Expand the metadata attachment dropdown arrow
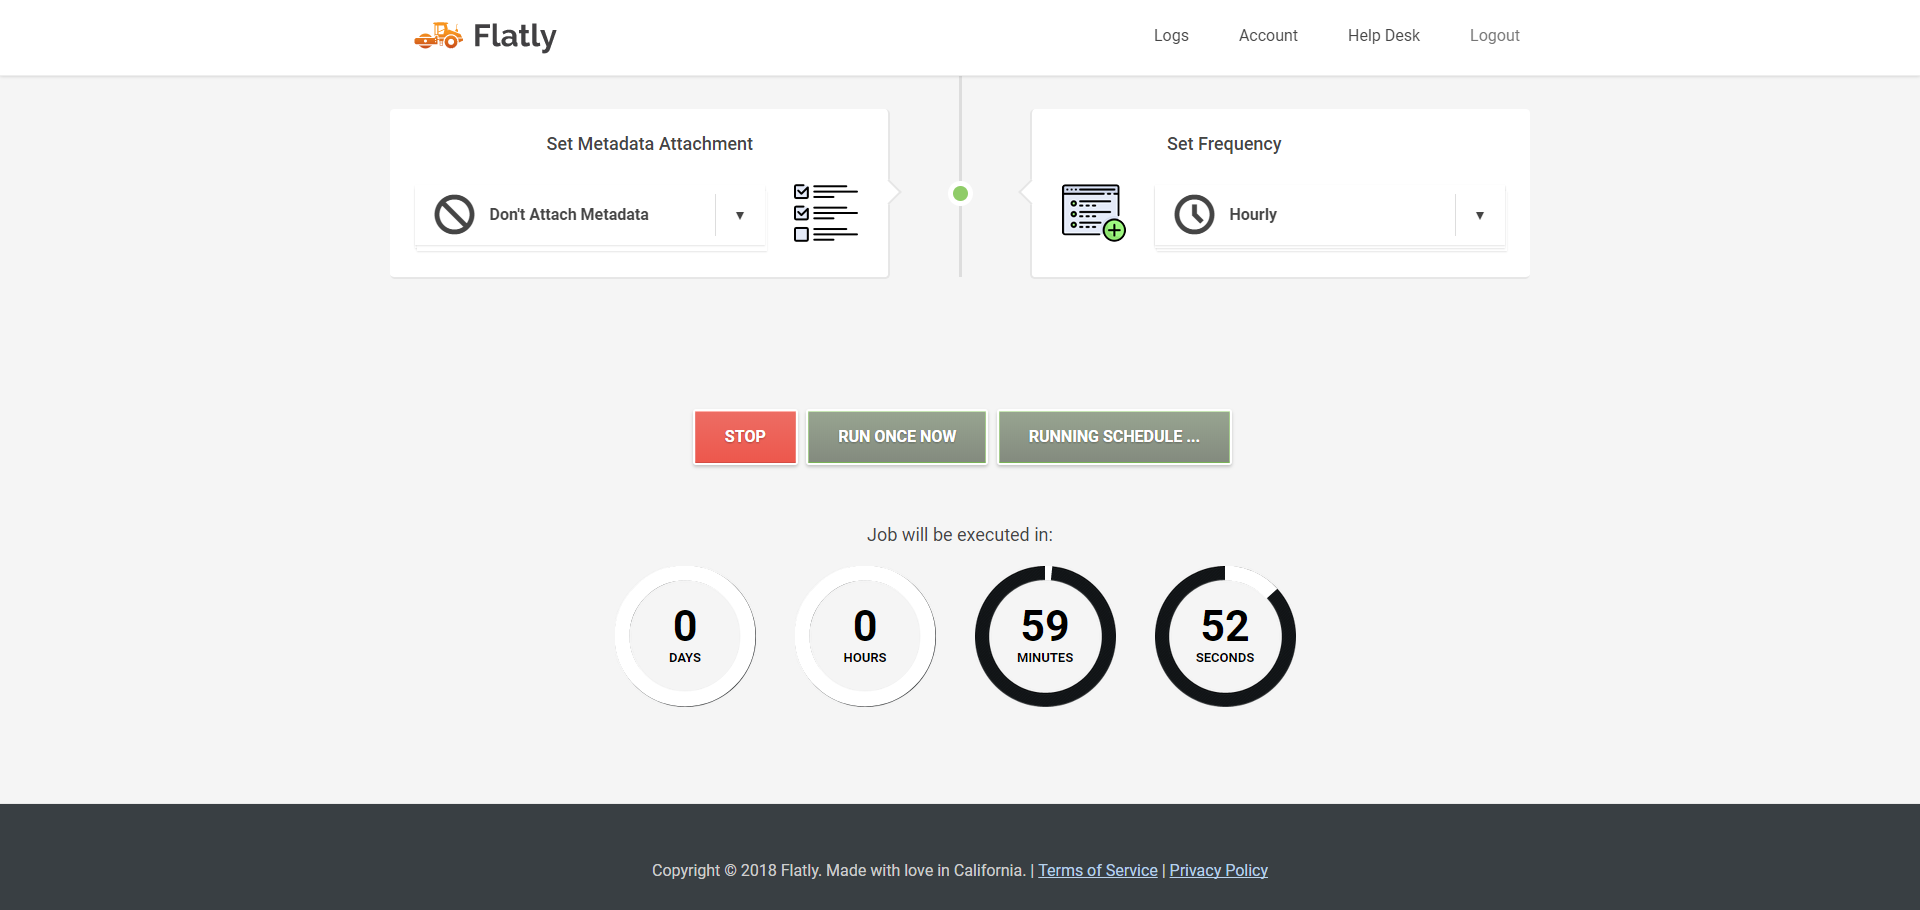 click(740, 215)
